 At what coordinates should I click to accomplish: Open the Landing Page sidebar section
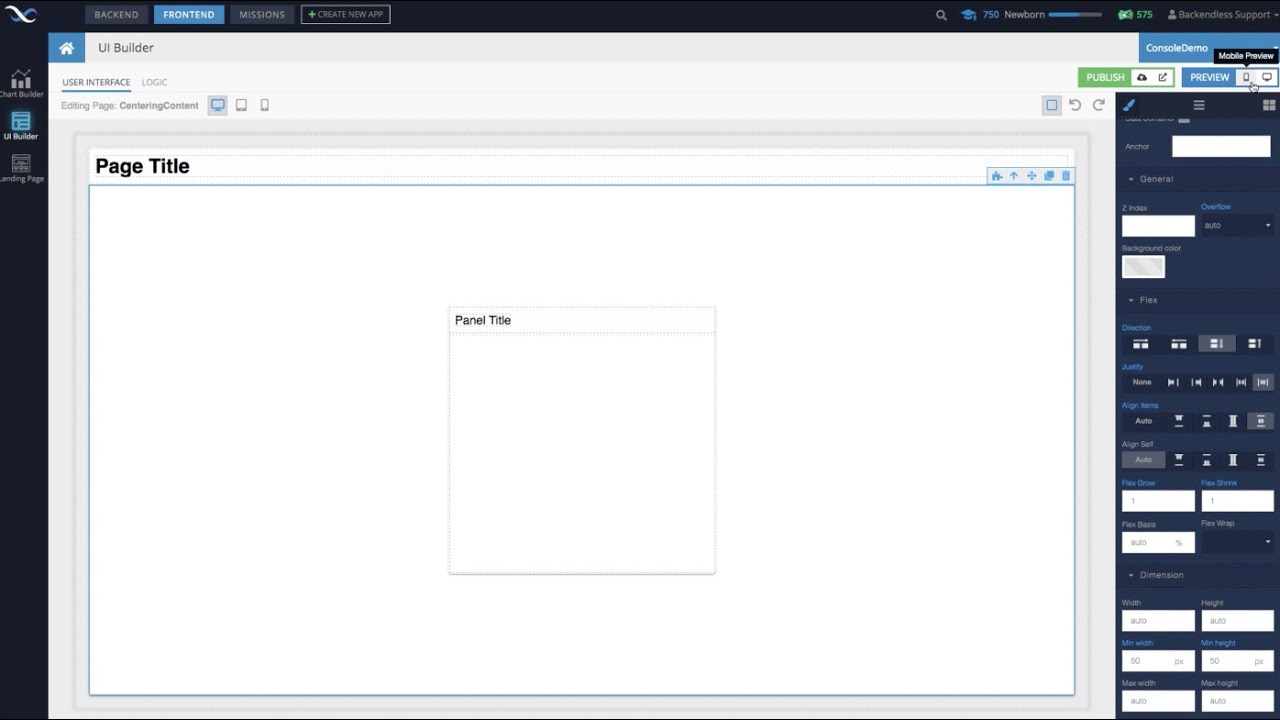point(21,168)
